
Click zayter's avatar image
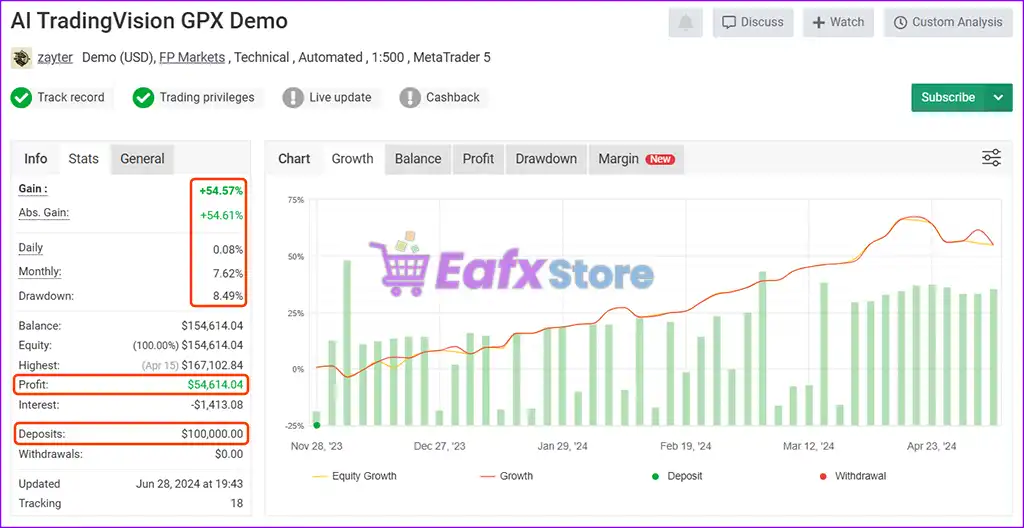coord(22,58)
